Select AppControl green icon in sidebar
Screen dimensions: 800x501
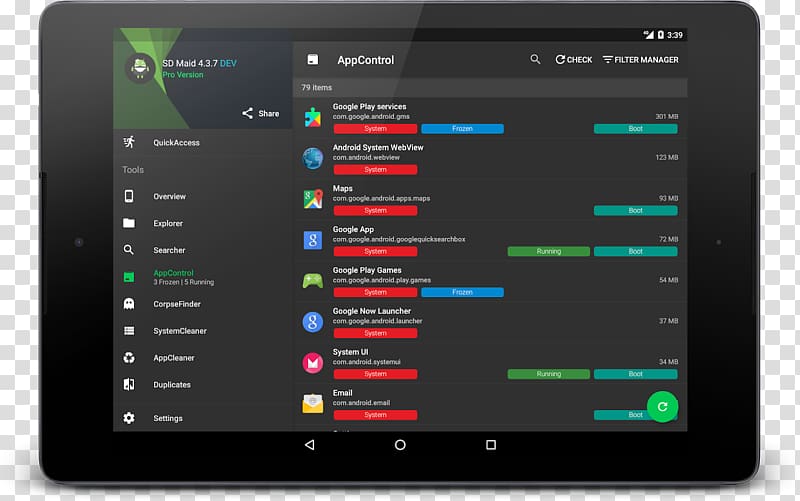tap(129, 277)
